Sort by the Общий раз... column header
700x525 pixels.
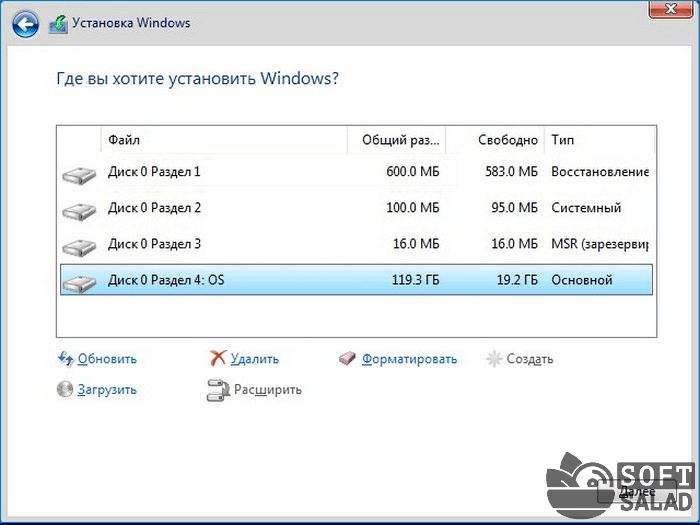(396, 140)
